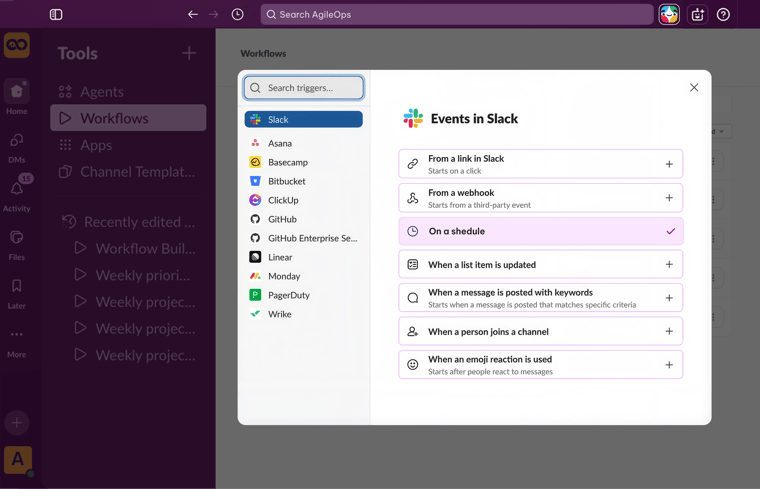760x489 pixels.
Task: Choose When an emoji reaction is used
Action: [x=540, y=364]
